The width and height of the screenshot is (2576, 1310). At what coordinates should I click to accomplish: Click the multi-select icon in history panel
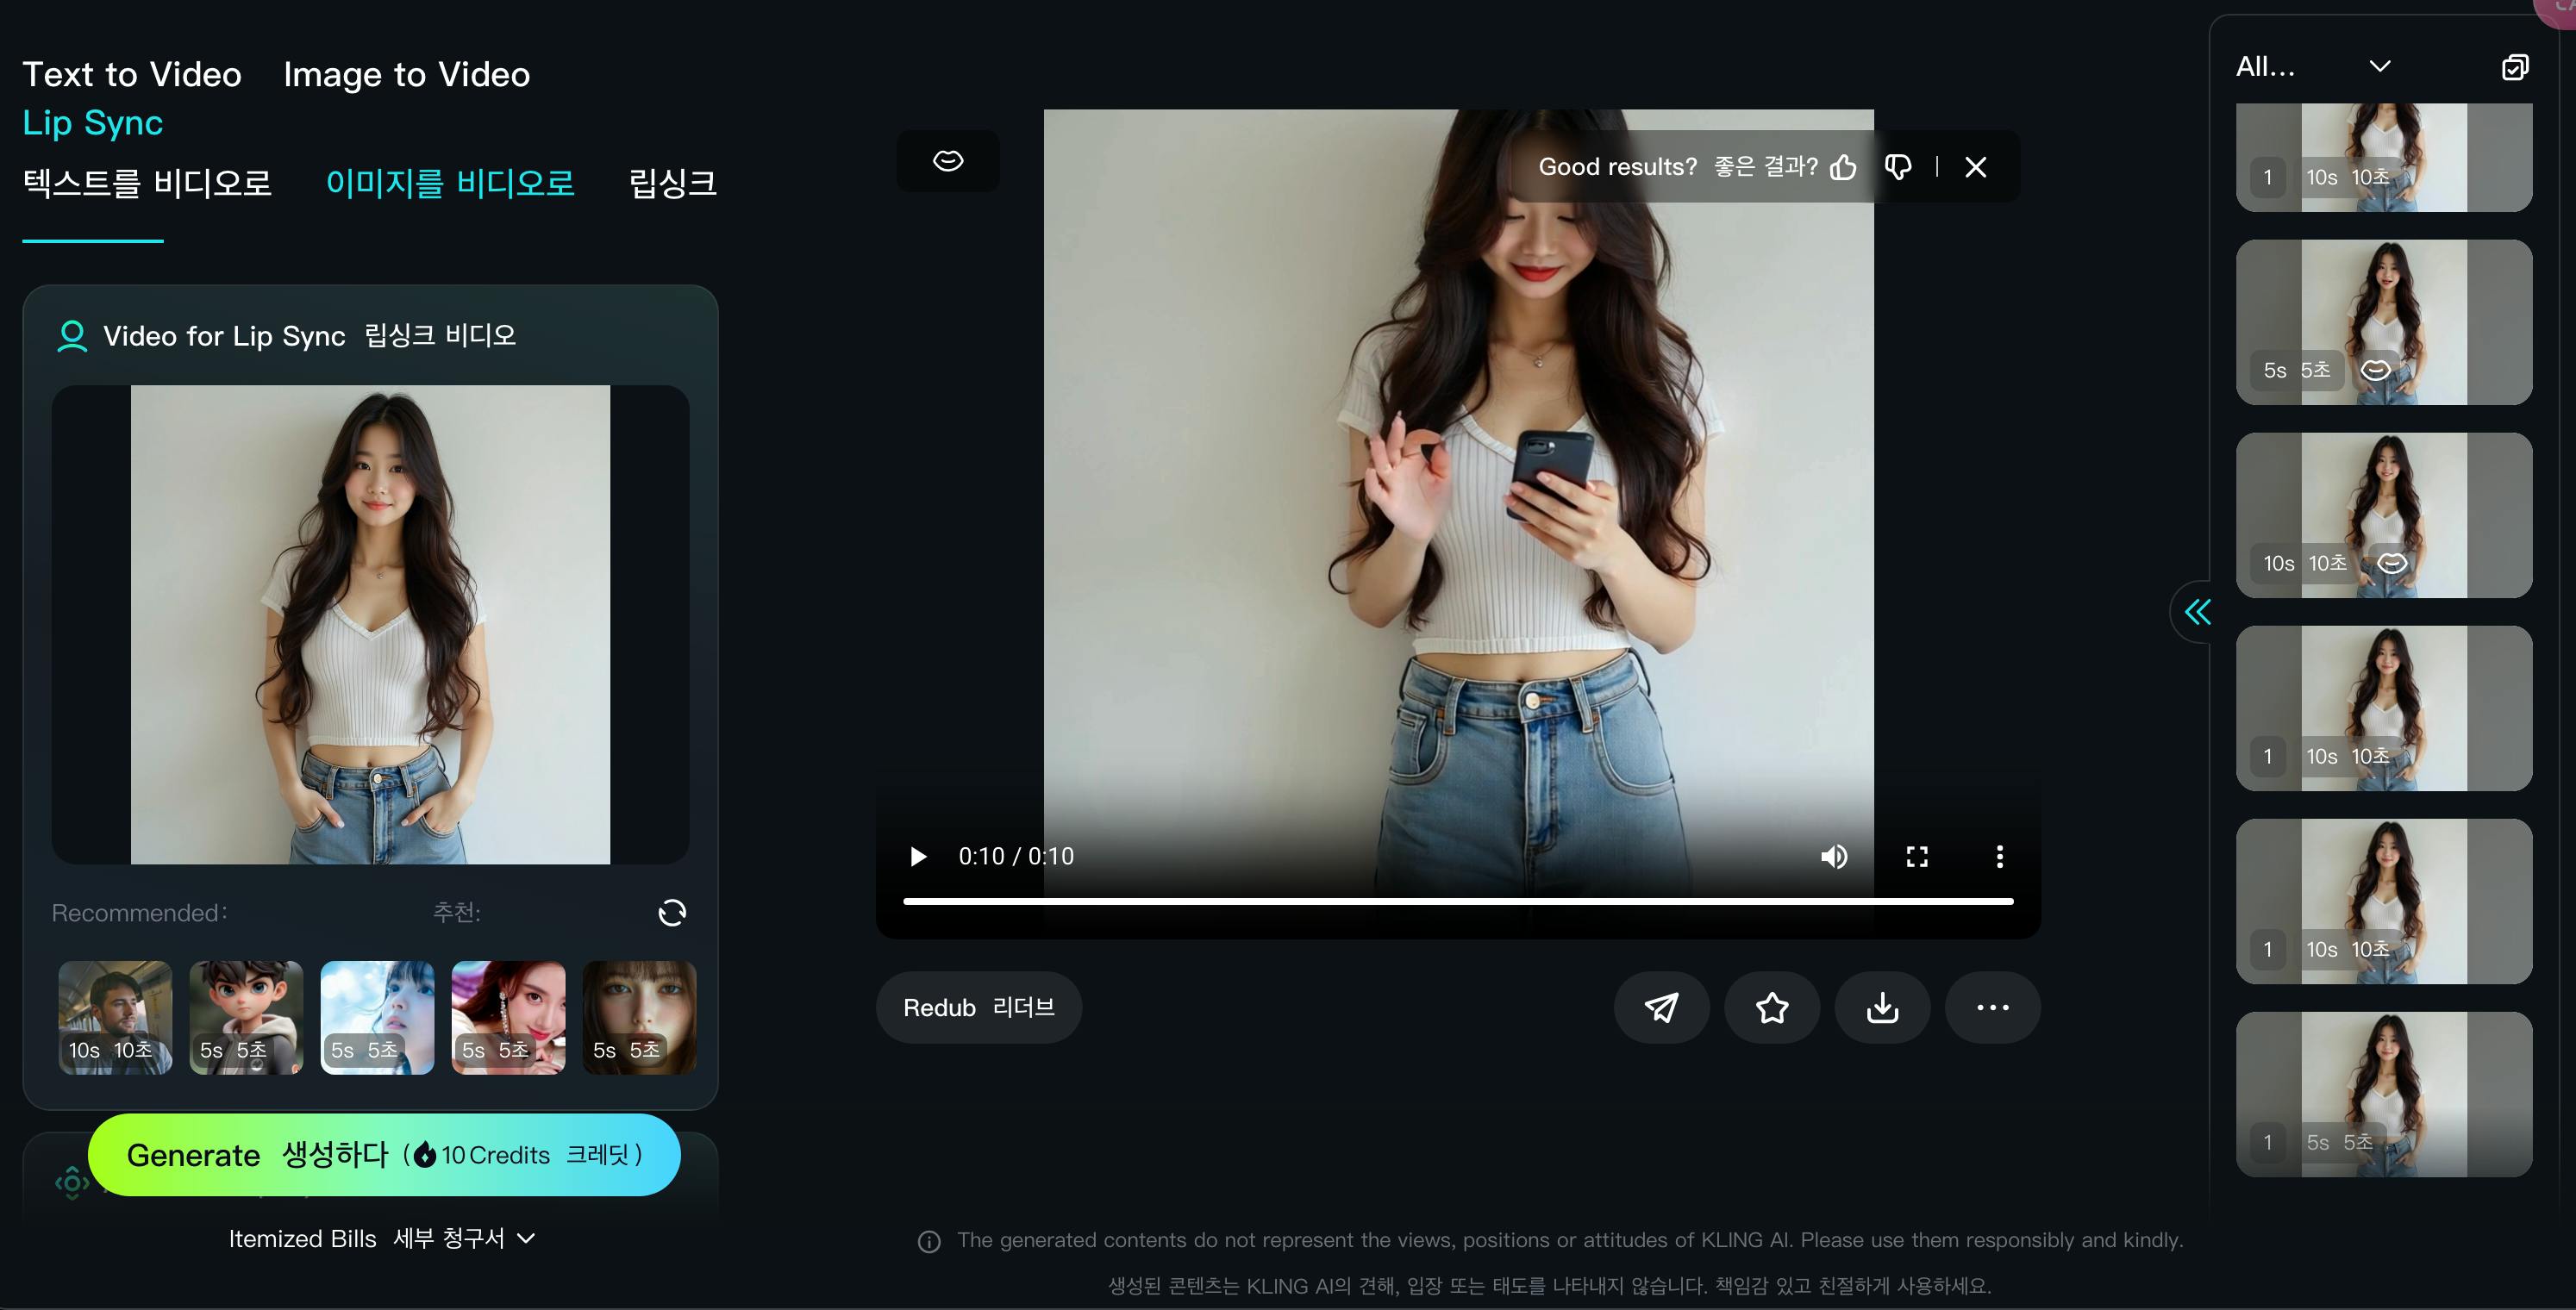tap(2514, 67)
